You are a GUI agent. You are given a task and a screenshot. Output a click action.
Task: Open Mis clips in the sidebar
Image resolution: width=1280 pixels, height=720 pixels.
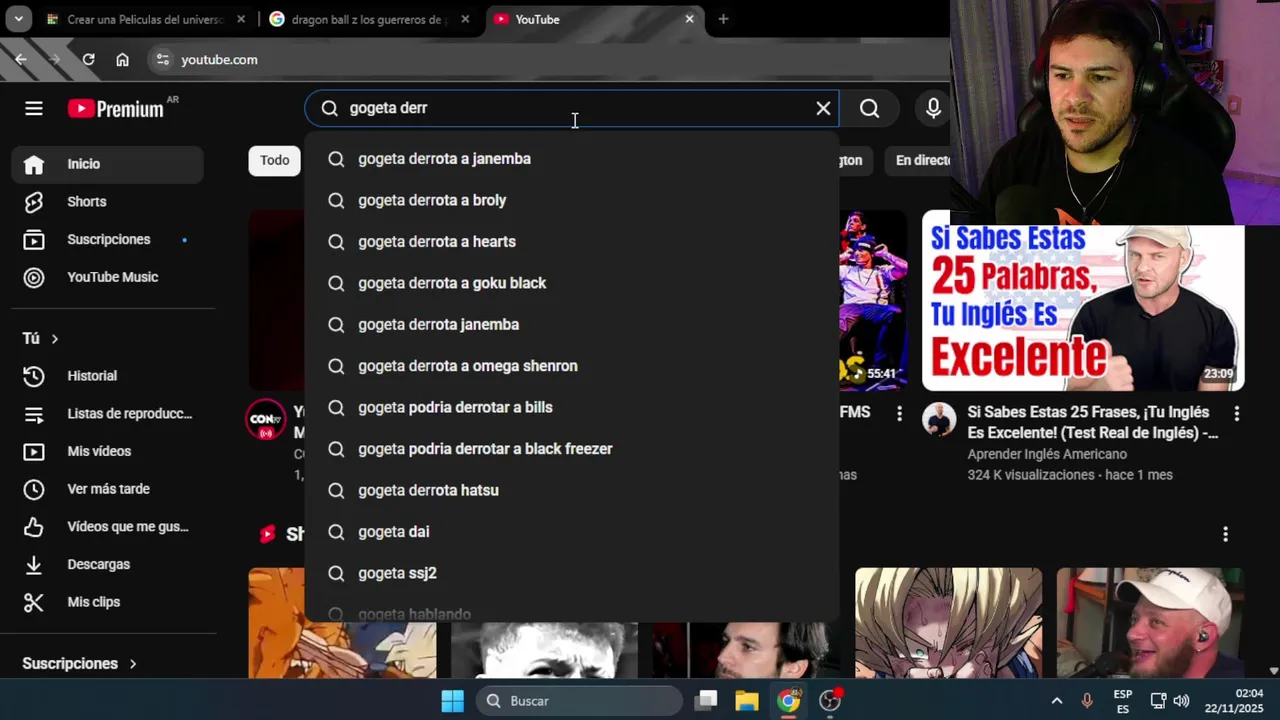tap(108, 602)
